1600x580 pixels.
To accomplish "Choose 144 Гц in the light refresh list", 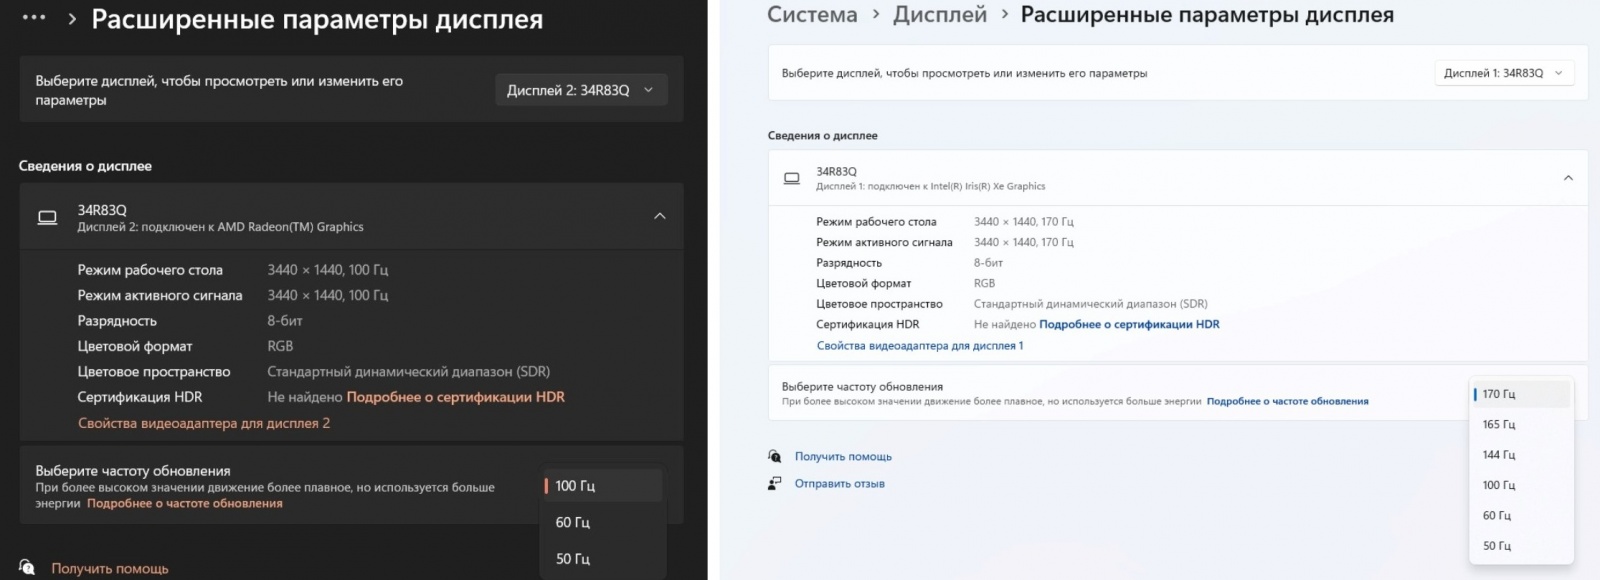I will point(1499,455).
